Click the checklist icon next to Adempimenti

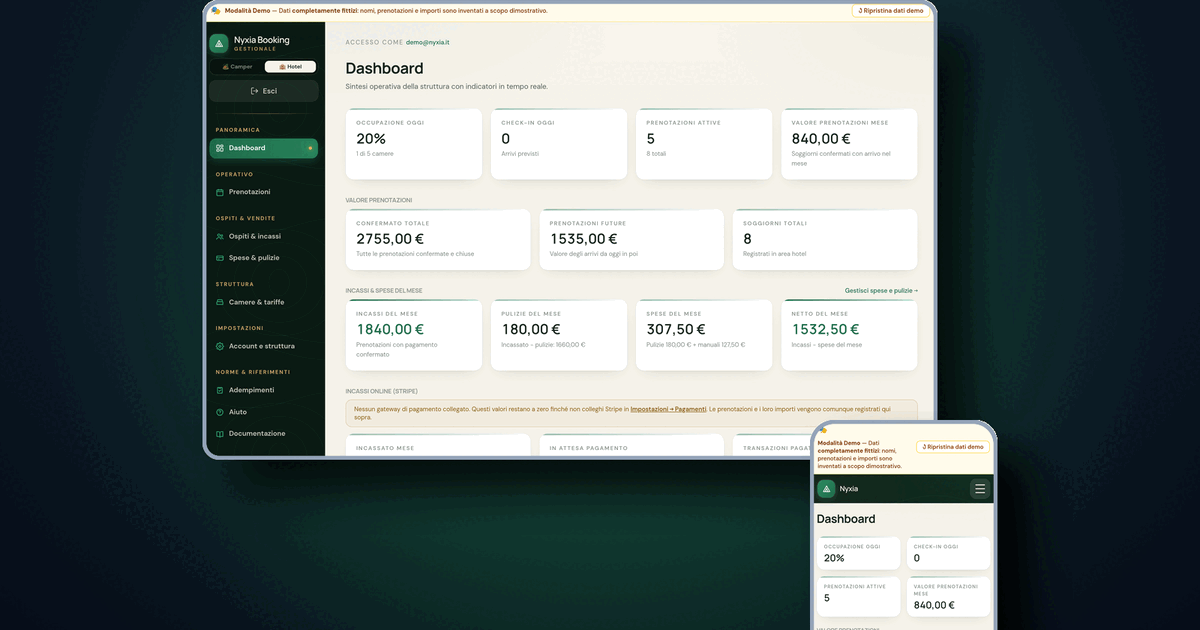(220, 390)
